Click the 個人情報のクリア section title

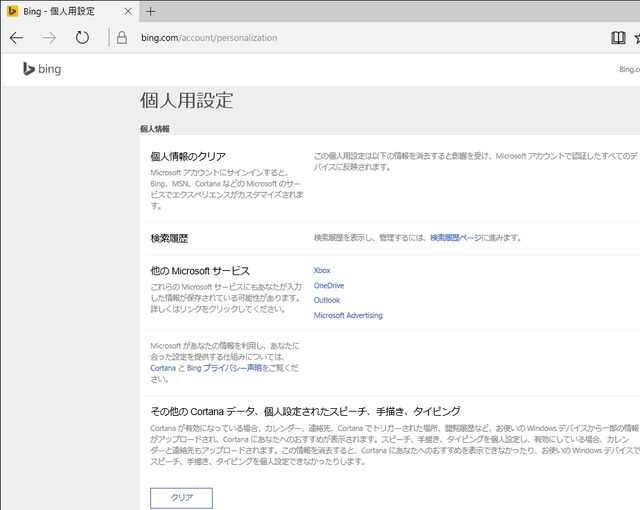(x=188, y=156)
